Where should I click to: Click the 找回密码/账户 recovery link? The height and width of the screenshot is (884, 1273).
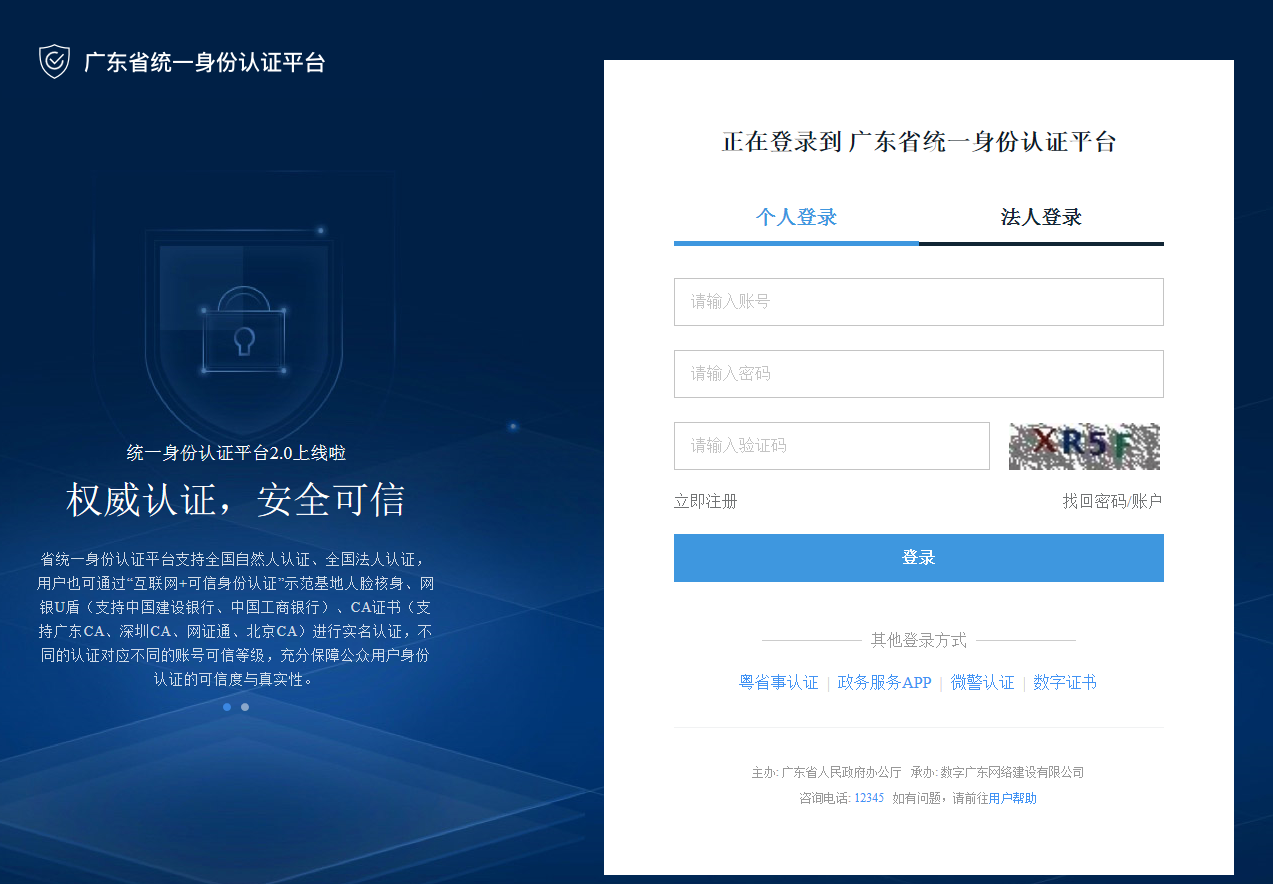point(1112,502)
